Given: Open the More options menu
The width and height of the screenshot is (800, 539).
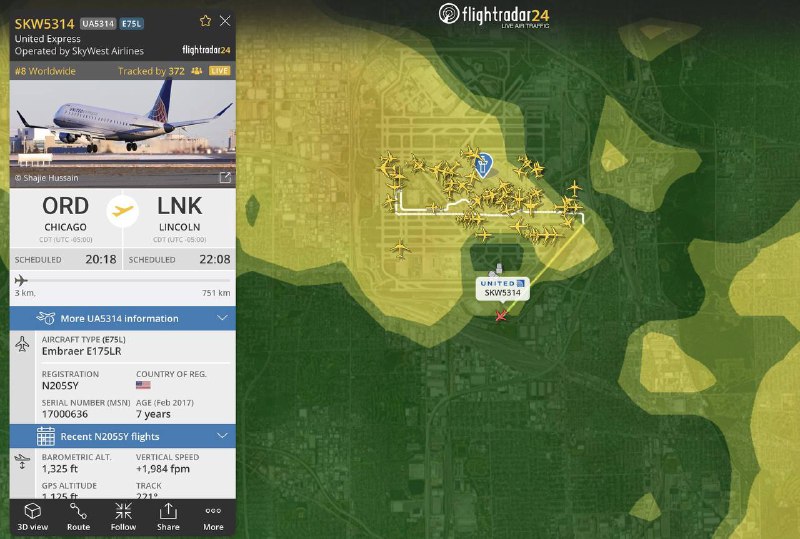Looking at the screenshot, I should pos(213,517).
